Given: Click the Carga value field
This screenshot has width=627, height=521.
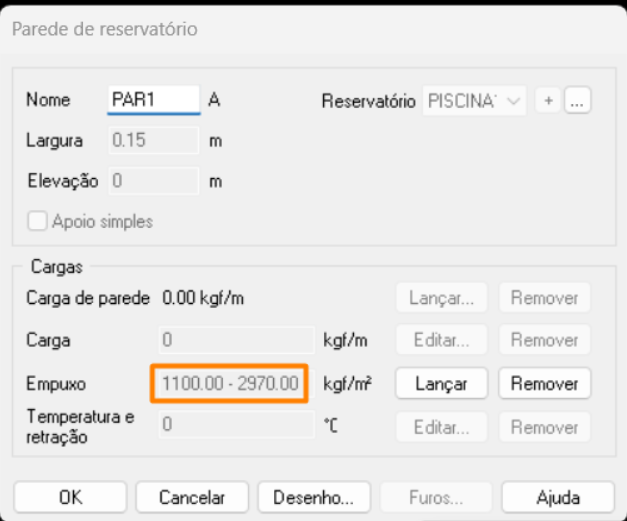Looking at the screenshot, I should pos(237,340).
